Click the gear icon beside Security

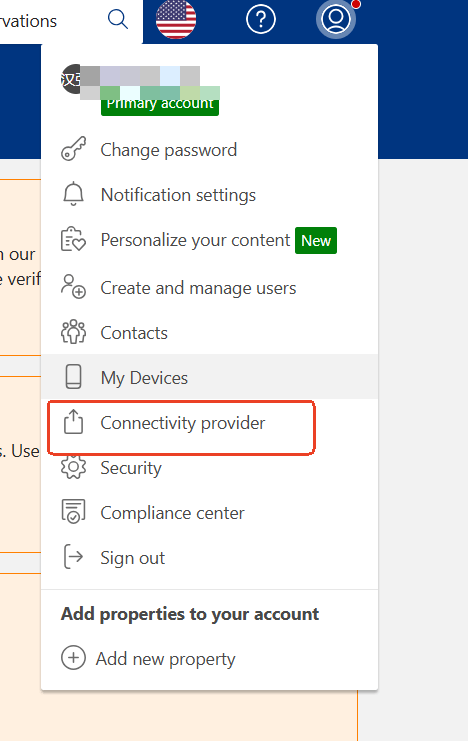point(73,467)
